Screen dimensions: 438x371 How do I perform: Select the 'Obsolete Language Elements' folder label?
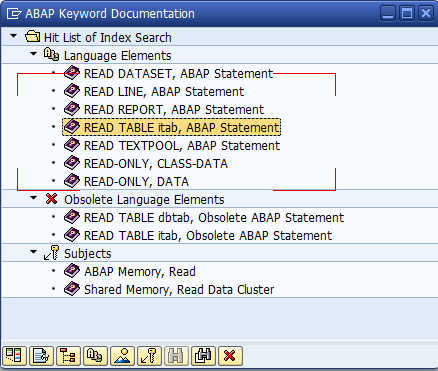(144, 200)
